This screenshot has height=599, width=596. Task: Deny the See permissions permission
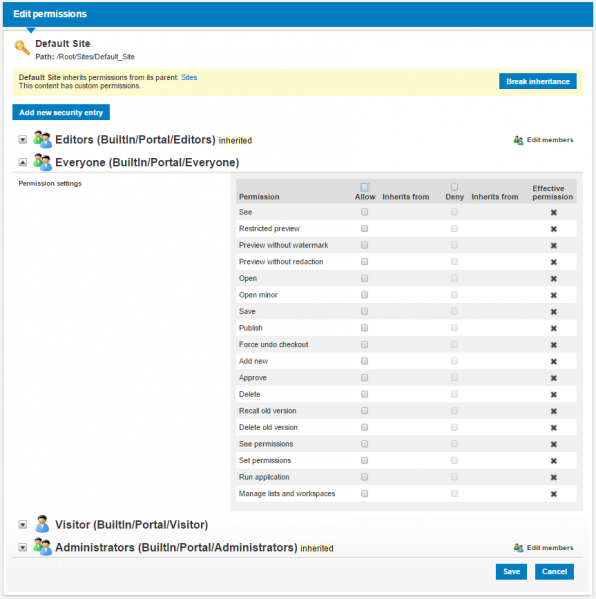point(454,444)
